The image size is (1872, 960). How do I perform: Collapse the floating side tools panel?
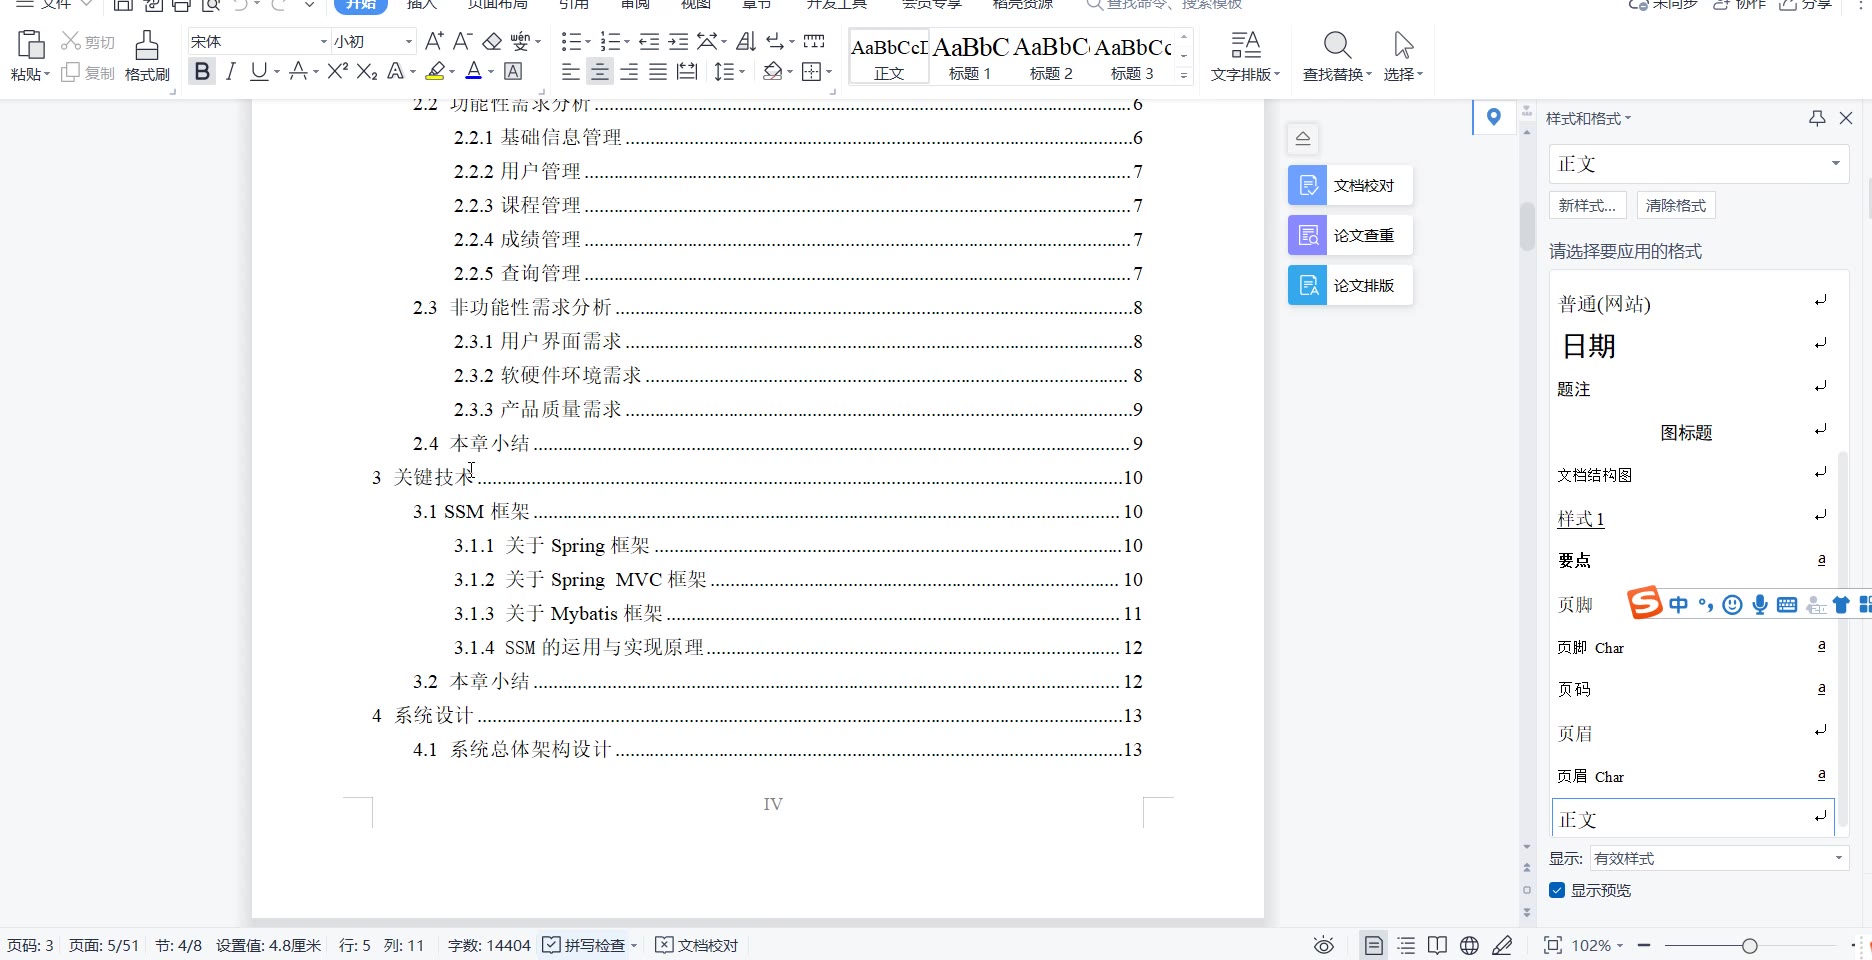tap(1302, 138)
